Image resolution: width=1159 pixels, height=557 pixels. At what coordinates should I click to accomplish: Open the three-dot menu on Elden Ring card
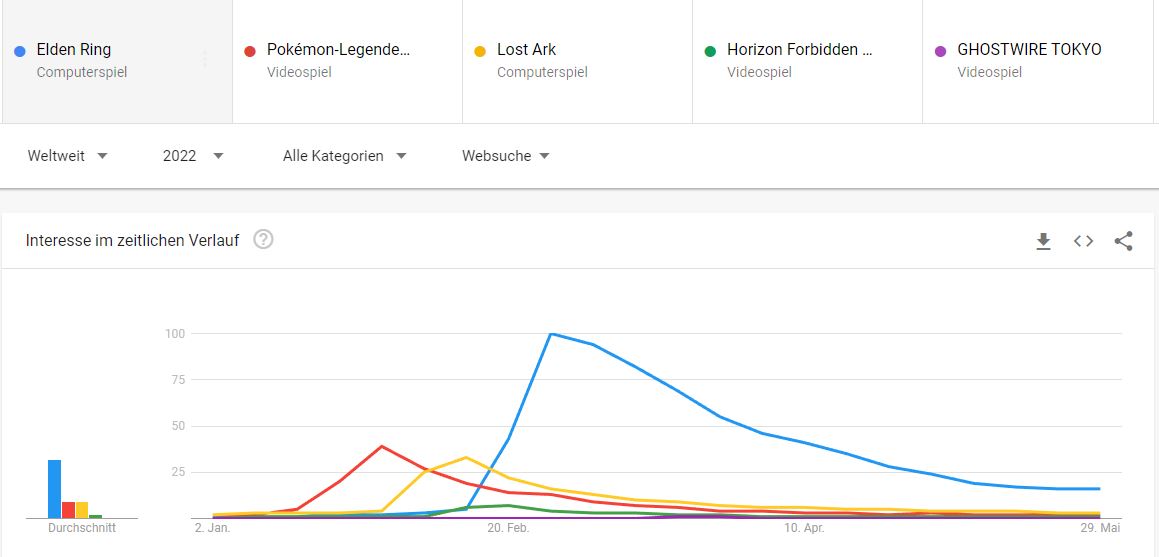(205, 60)
